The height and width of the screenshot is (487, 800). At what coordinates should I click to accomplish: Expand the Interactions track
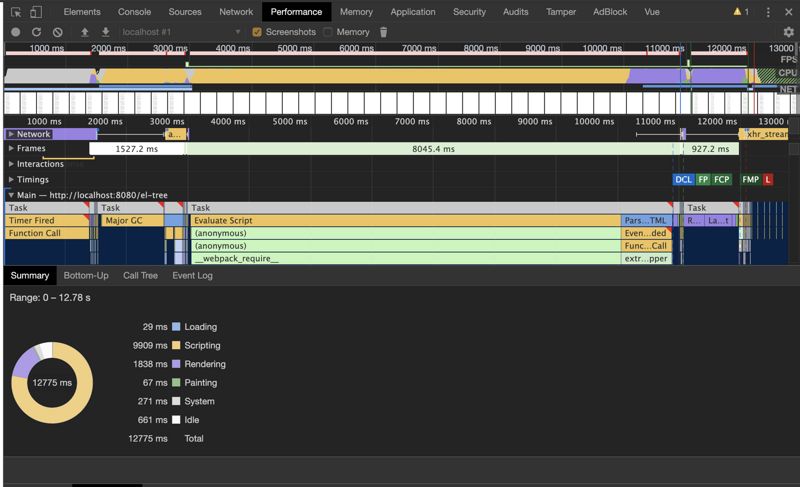[x=11, y=164]
